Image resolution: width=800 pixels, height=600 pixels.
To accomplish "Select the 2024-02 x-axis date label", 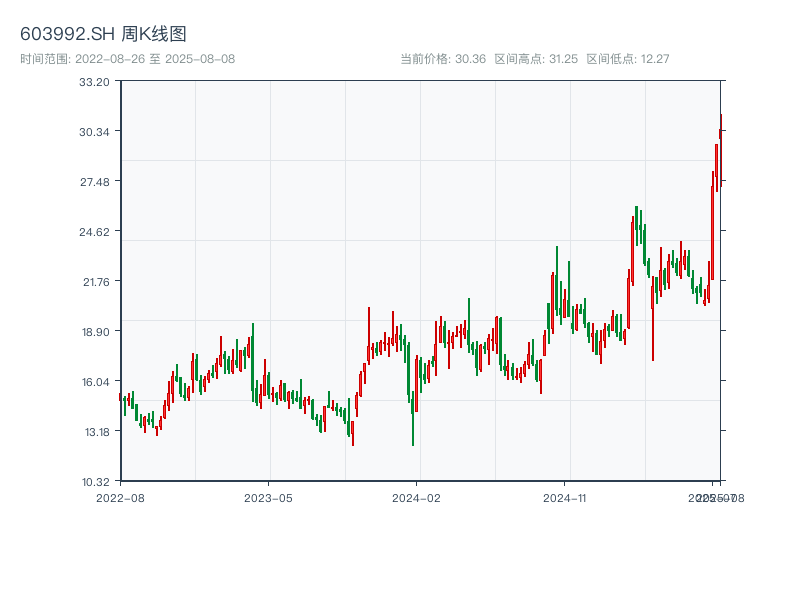I will (x=417, y=497).
